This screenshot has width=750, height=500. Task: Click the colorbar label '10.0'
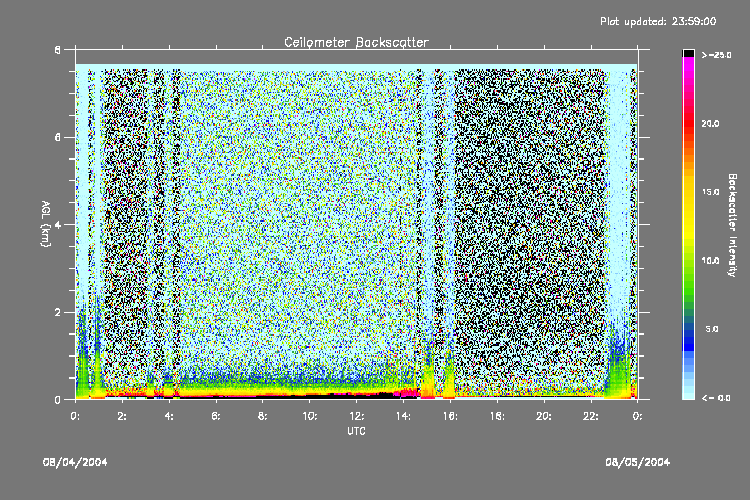coord(710,261)
